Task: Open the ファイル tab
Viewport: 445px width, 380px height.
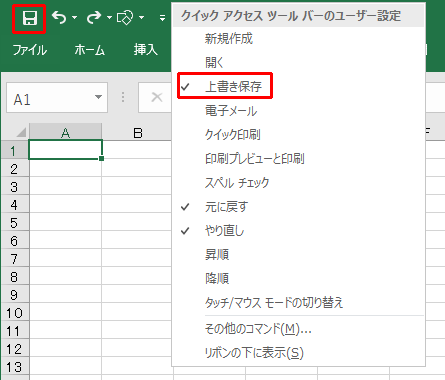Action: click(x=30, y=50)
